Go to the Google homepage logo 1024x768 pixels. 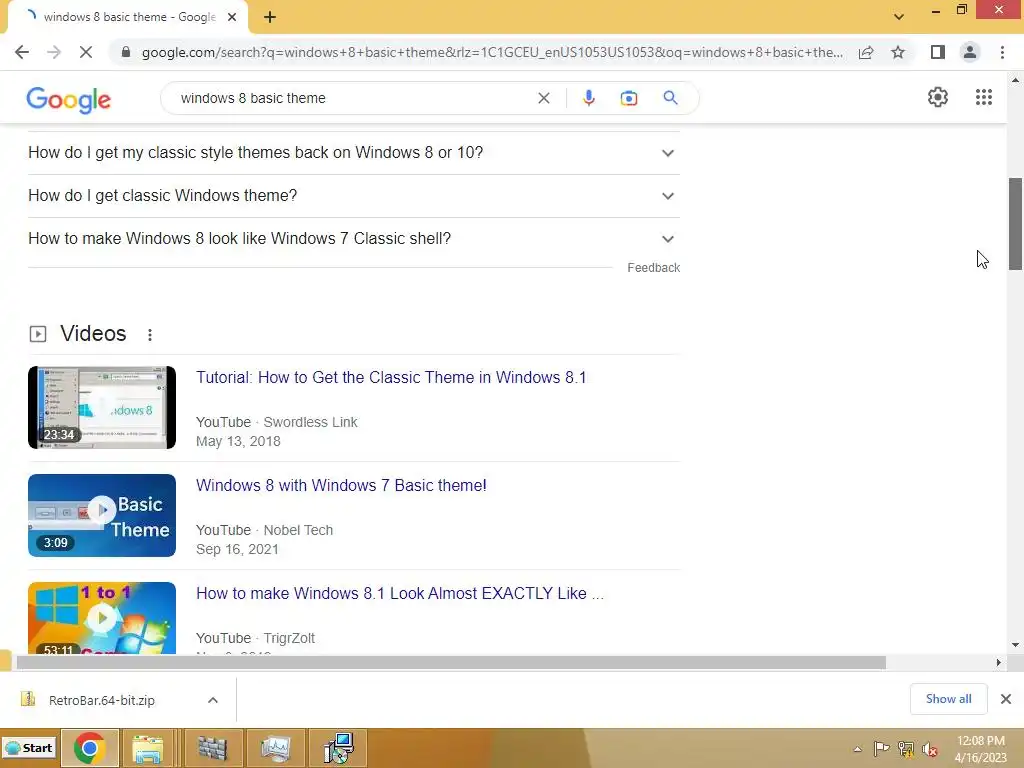[69, 99]
